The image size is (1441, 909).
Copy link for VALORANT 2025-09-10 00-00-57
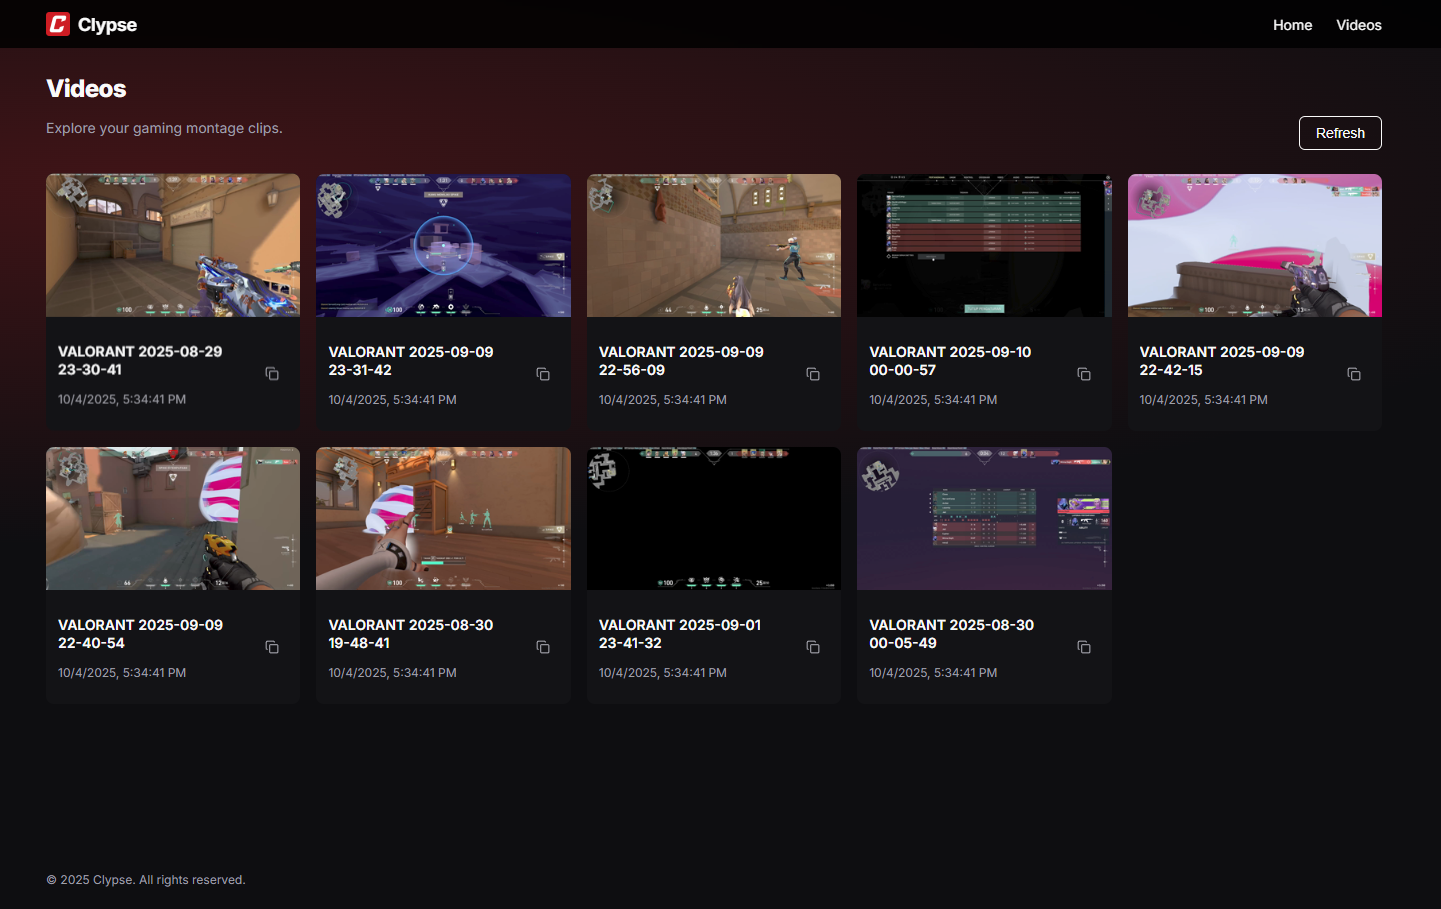[1084, 374]
